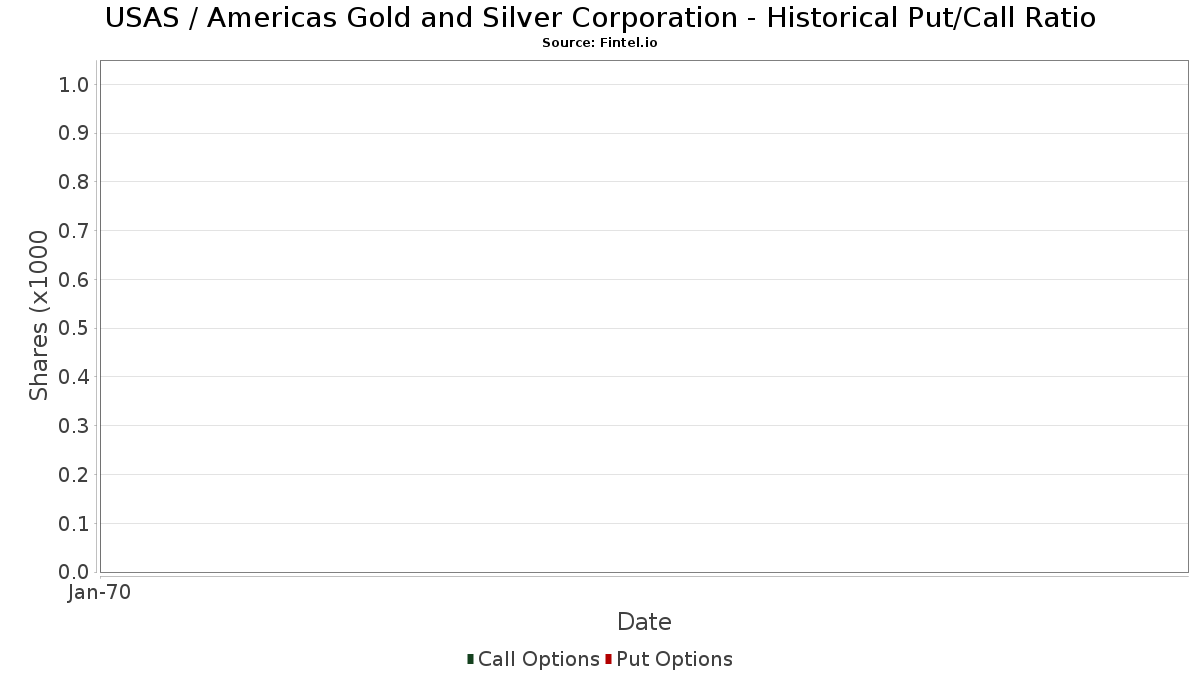Click the Date x-axis title

coord(644,622)
